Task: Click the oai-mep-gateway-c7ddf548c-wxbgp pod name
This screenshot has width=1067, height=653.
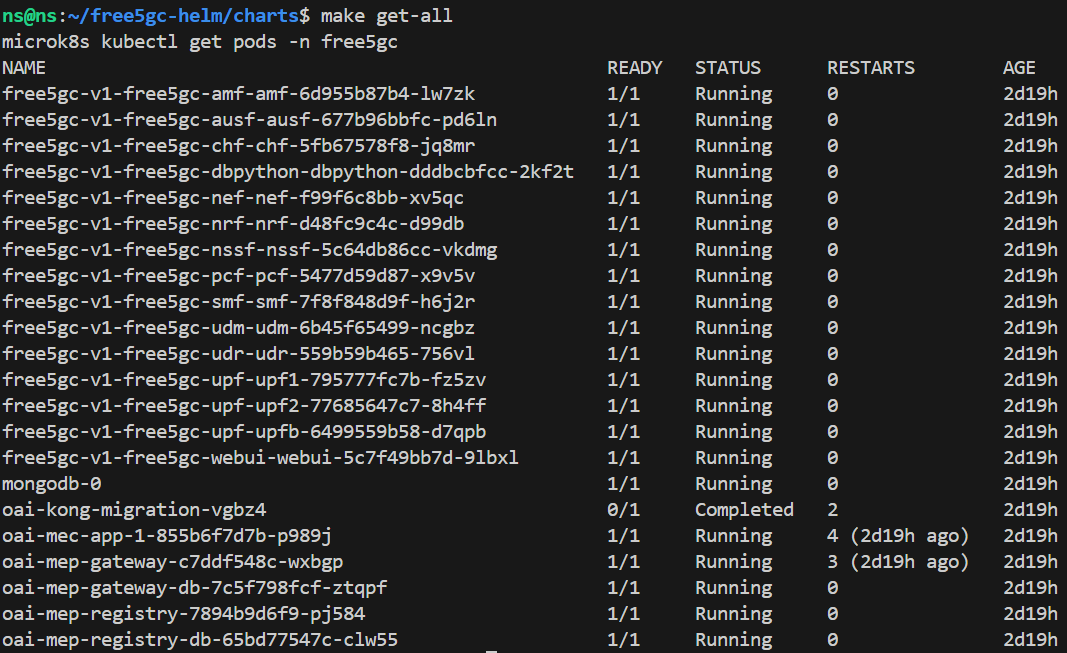Action: coord(172,561)
